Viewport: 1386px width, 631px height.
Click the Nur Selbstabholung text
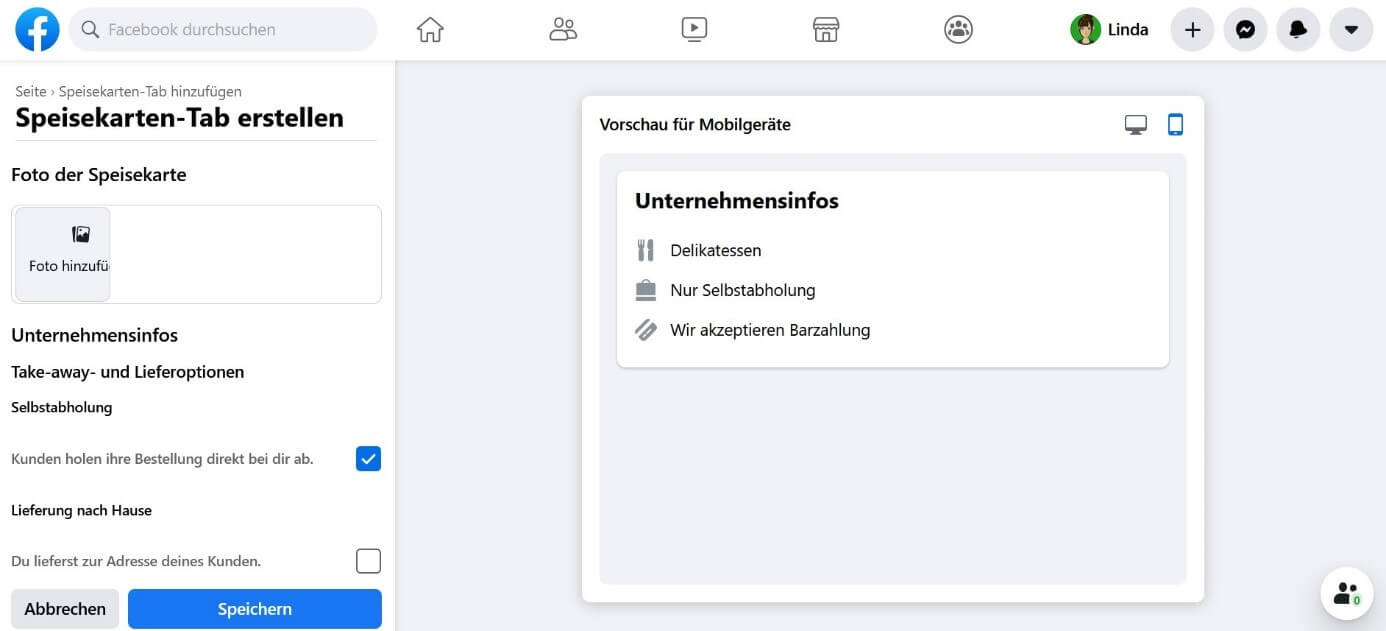[x=743, y=290]
